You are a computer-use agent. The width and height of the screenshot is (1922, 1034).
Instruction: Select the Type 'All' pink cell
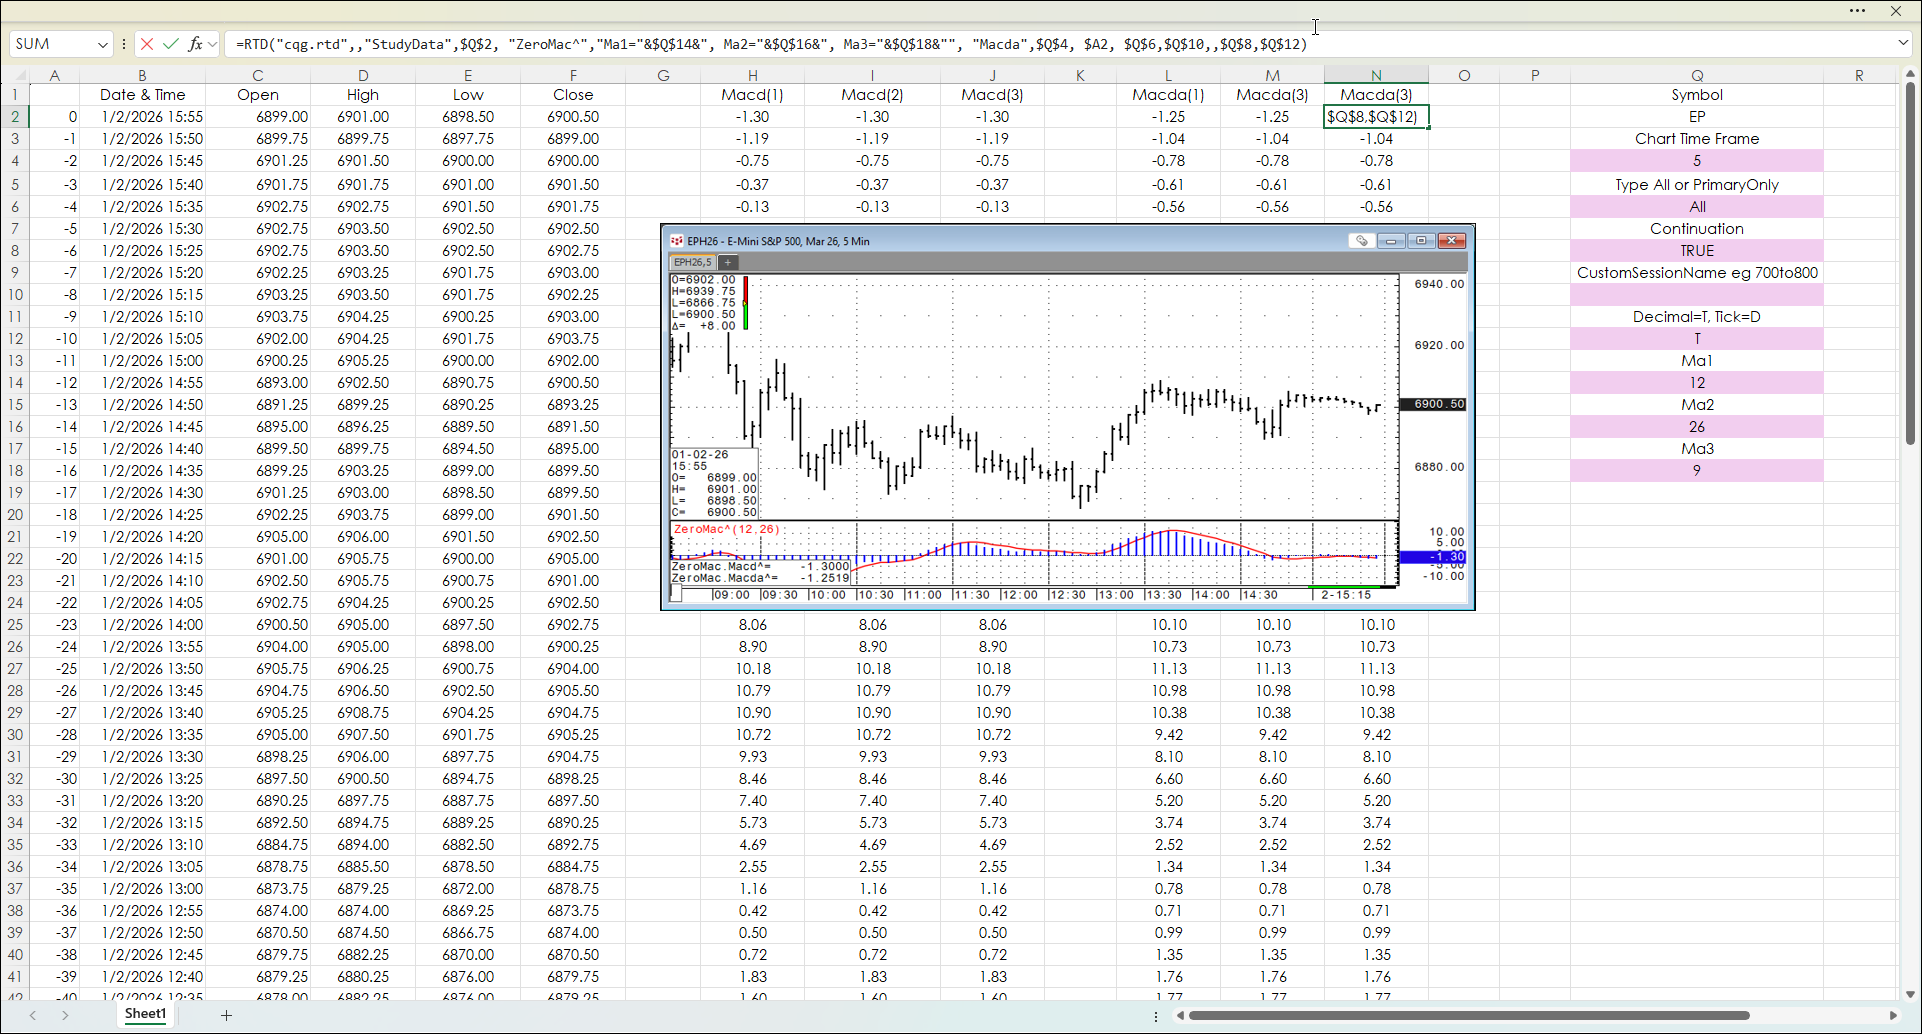coord(1696,207)
